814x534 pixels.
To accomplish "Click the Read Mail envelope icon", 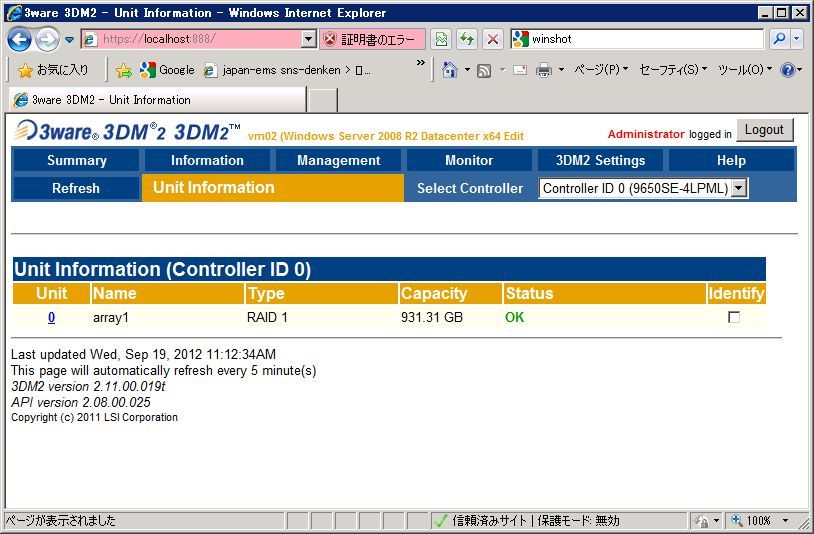I will (520, 70).
